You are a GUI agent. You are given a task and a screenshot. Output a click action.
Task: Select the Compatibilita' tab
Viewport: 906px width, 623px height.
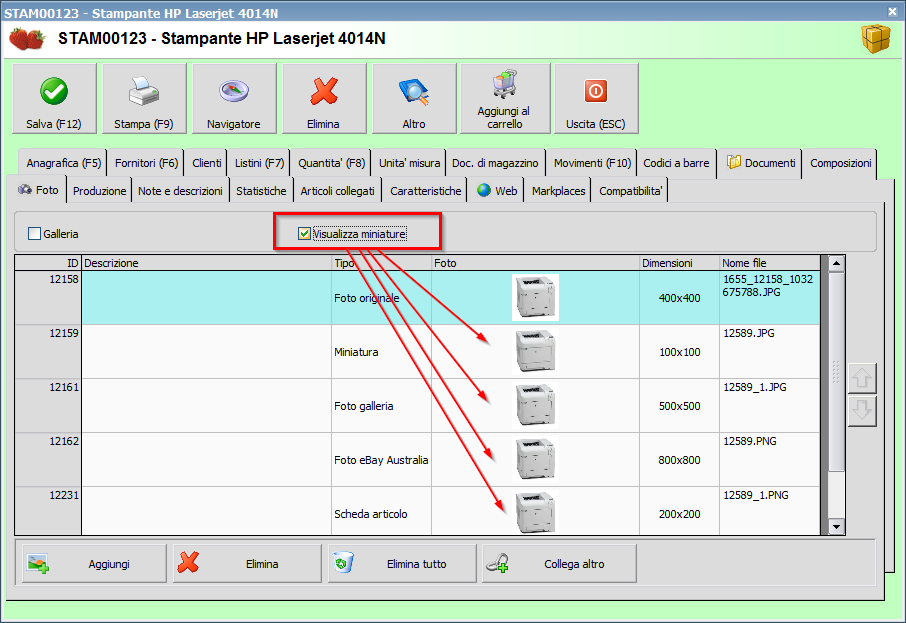pos(630,191)
